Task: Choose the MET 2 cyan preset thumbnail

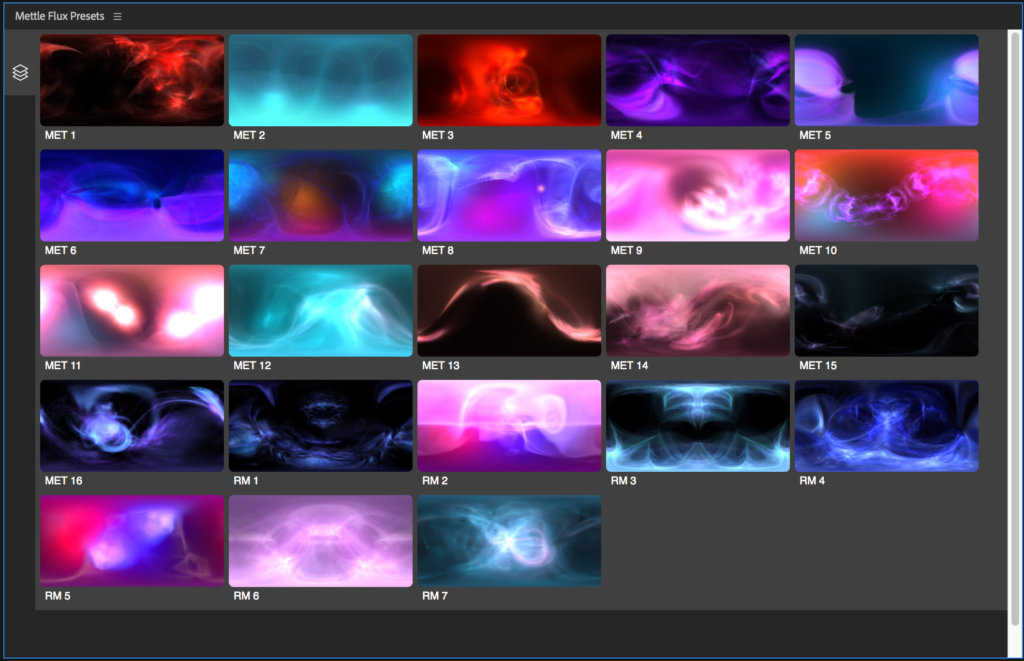Action: pos(320,80)
